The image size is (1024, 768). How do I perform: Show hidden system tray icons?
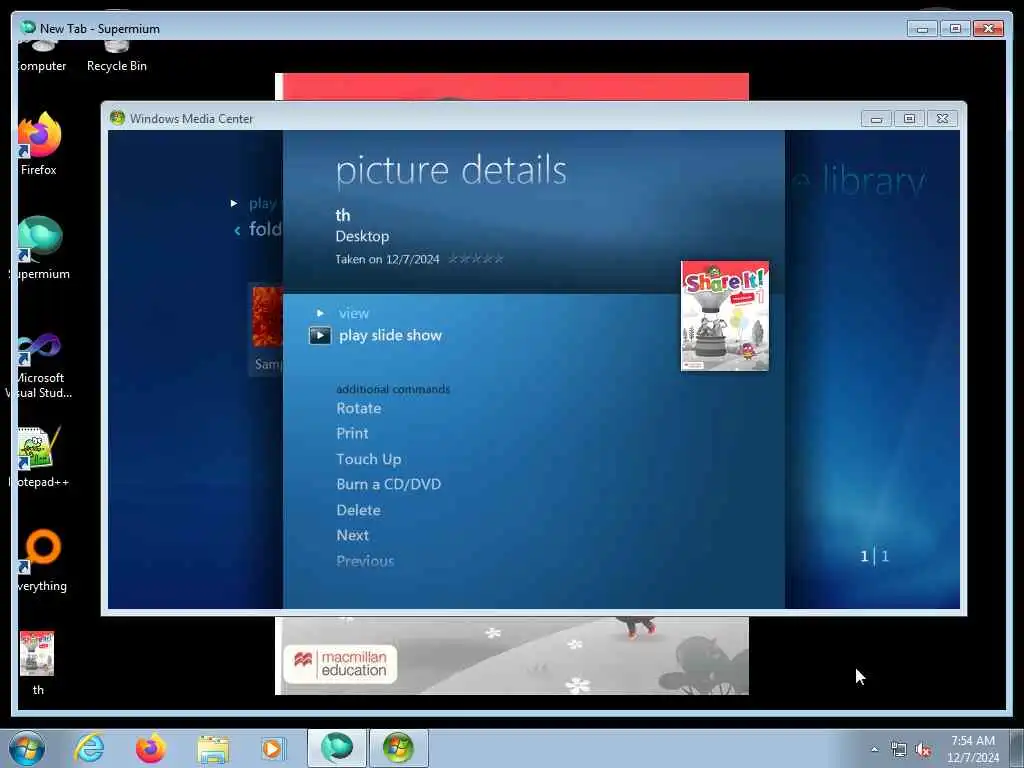(x=874, y=749)
